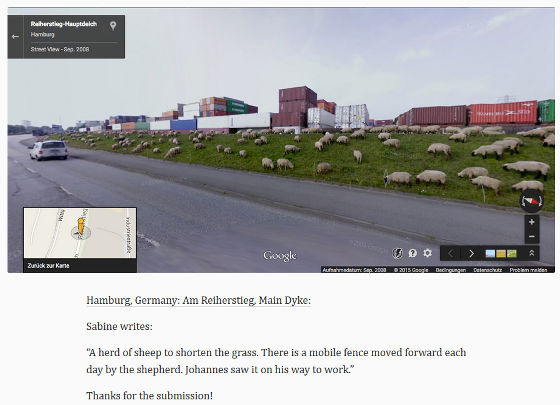The width and height of the screenshot is (560, 405).
Task: Click 'Zurück zur Karte' to return to map
Action: 48,266
